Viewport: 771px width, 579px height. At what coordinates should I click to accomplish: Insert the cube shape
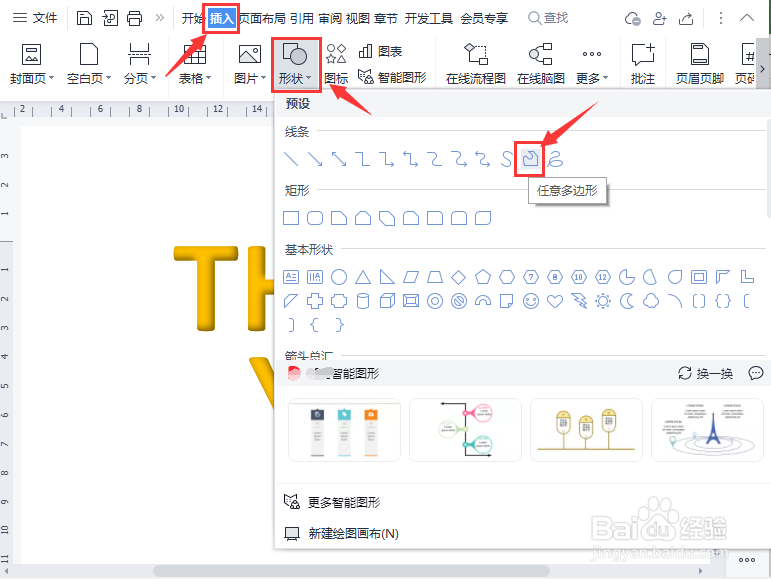point(387,301)
